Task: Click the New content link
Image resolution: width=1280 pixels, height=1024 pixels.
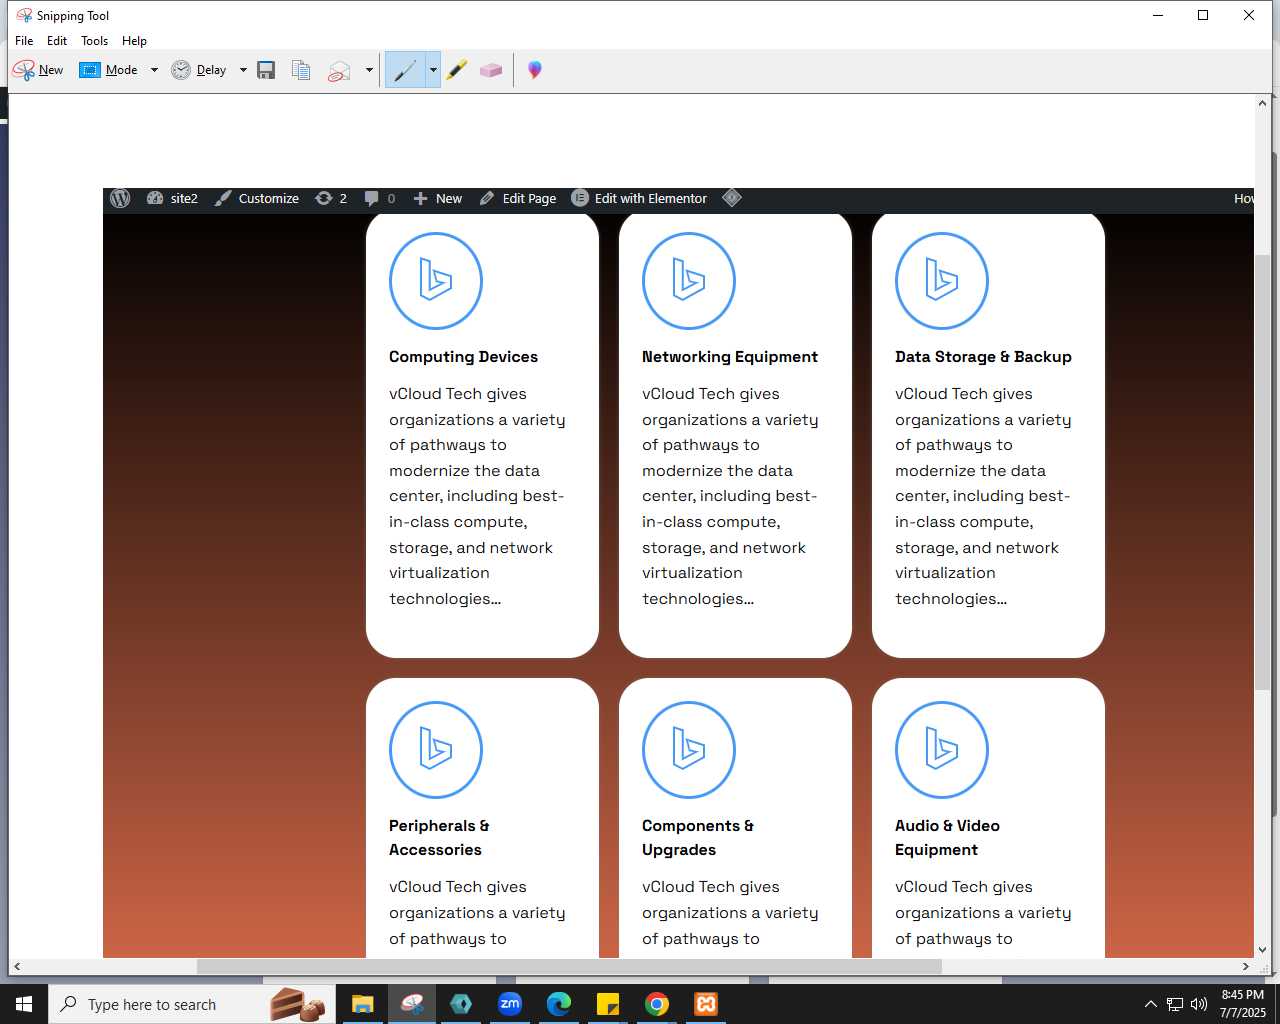Action: pos(438,198)
